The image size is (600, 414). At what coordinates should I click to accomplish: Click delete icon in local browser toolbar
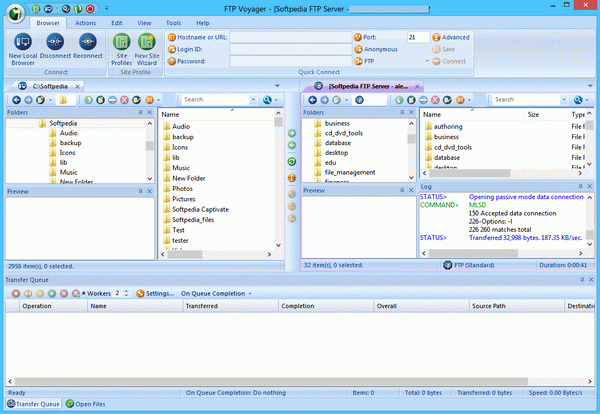click(x=124, y=100)
